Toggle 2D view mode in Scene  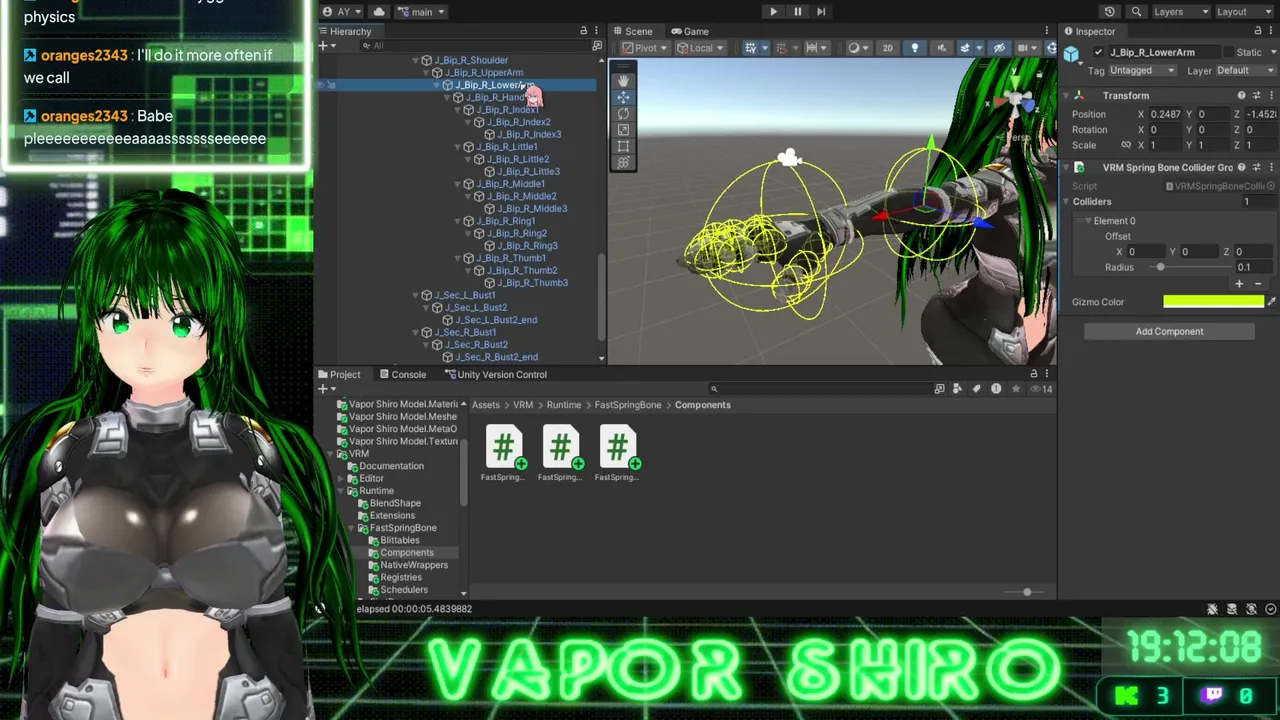887,48
